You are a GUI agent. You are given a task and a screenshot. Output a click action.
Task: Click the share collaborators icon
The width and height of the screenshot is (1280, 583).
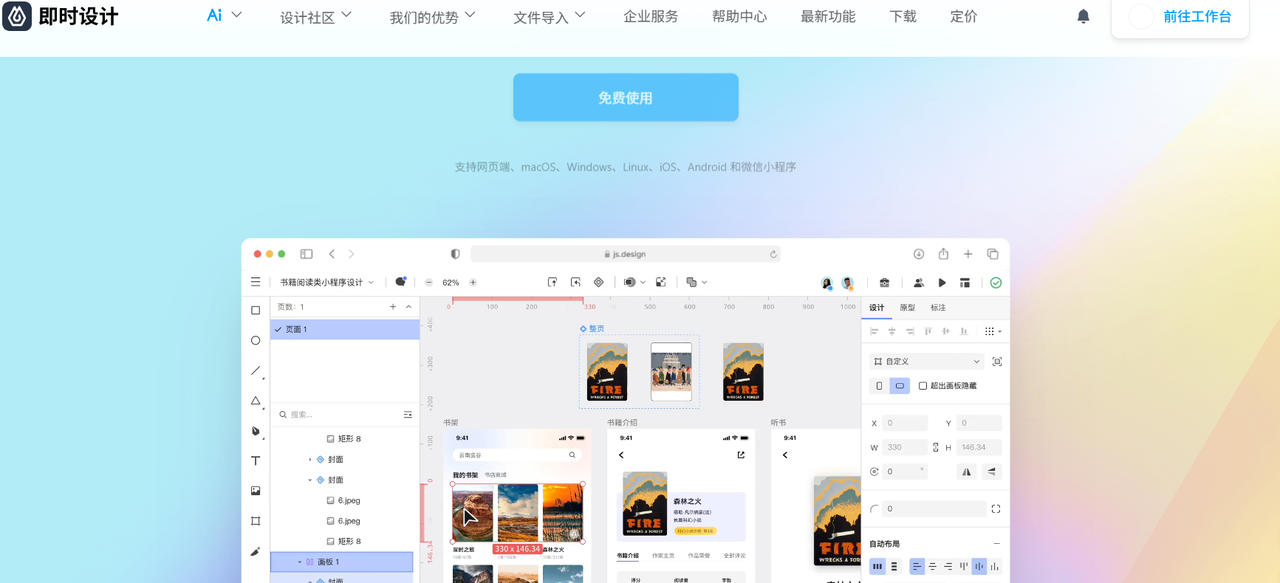[x=918, y=283]
